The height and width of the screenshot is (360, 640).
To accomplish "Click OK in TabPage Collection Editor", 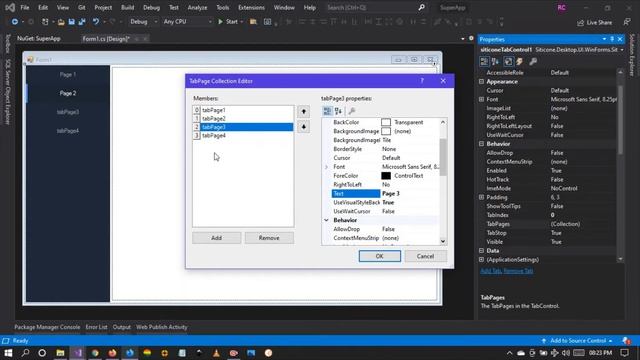I will tap(380, 256).
